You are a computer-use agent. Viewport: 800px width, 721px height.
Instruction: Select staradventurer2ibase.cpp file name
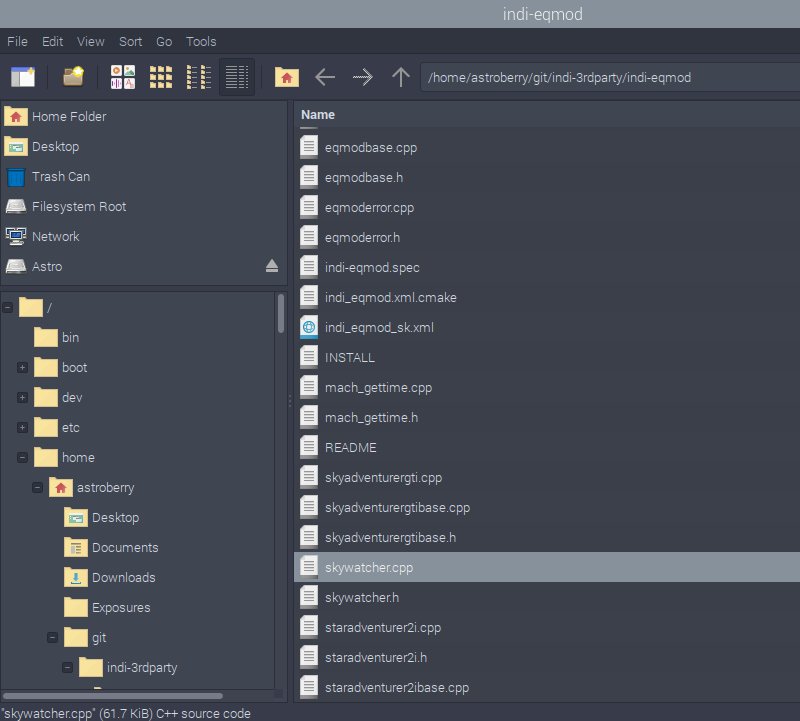[x=396, y=688]
